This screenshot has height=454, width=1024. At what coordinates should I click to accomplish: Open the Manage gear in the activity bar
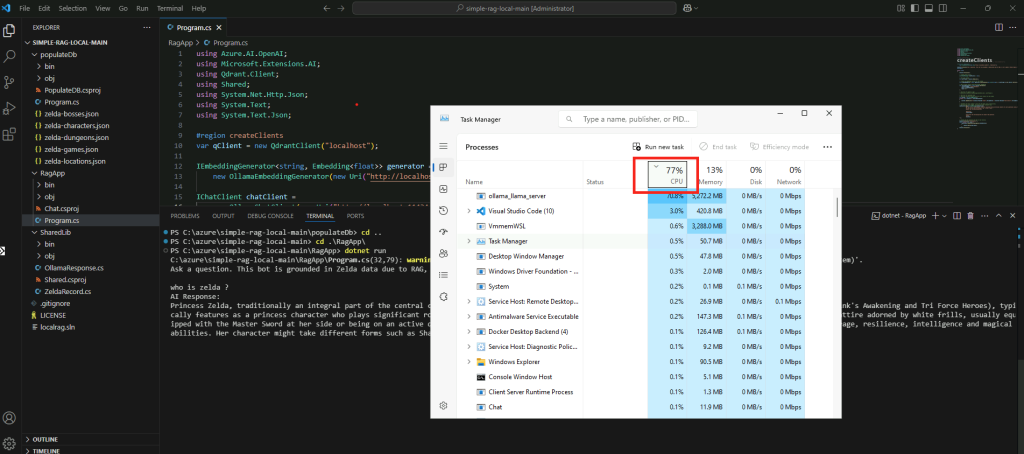tap(9, 444)
